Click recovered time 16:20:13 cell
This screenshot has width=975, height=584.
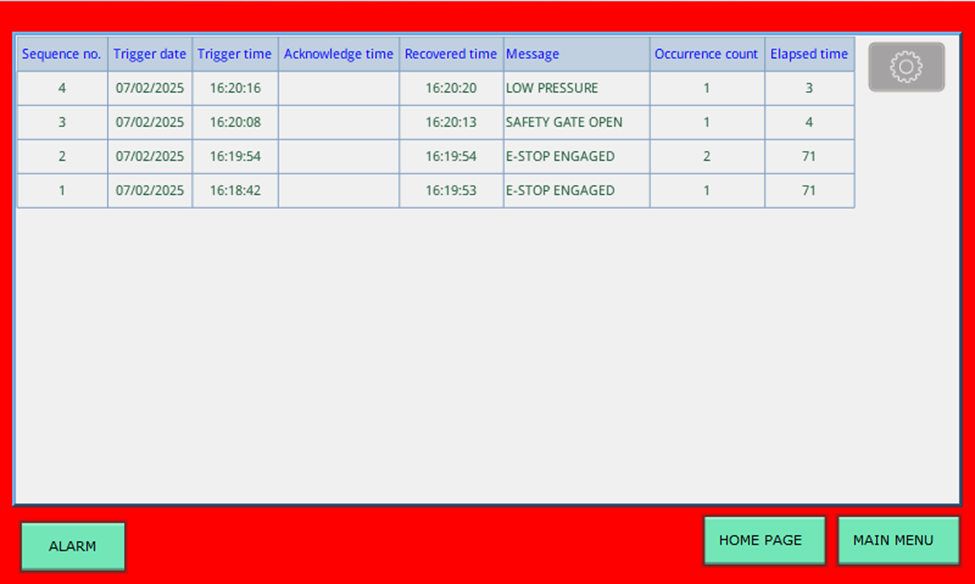451,122
